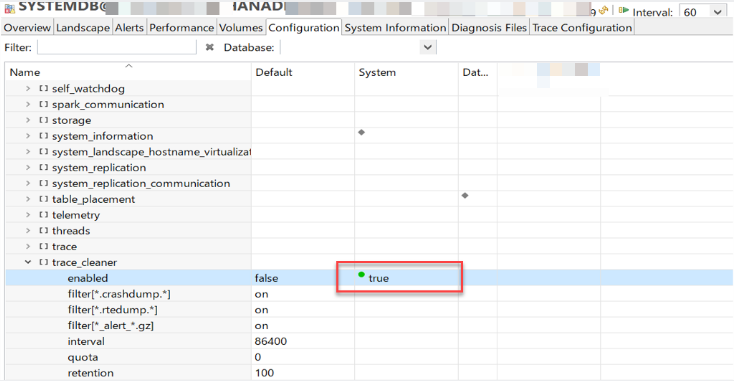Click the system_information System-column diamond marker
The height and width of the screenshot is (381, 734).
click(x=361, y=132)
